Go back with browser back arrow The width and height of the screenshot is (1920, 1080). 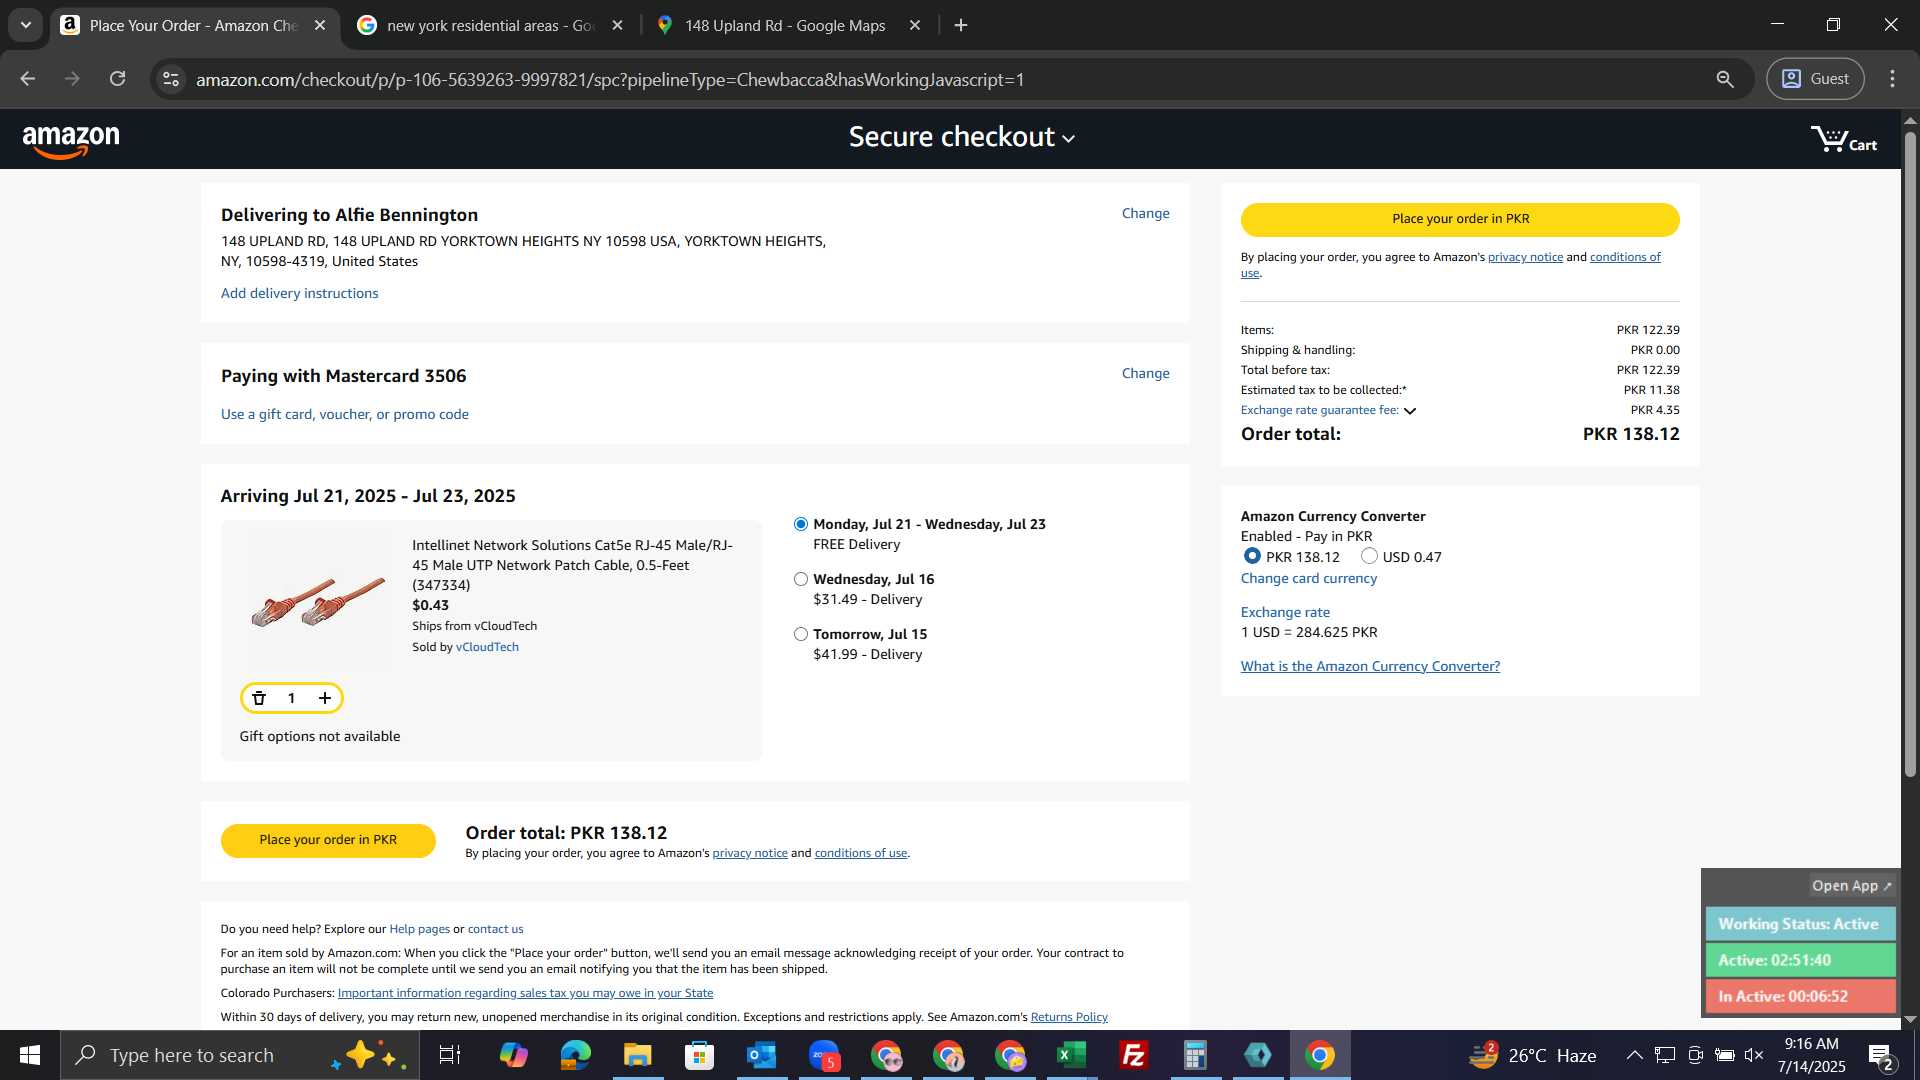pyautogui.click(x=27, y=79)
